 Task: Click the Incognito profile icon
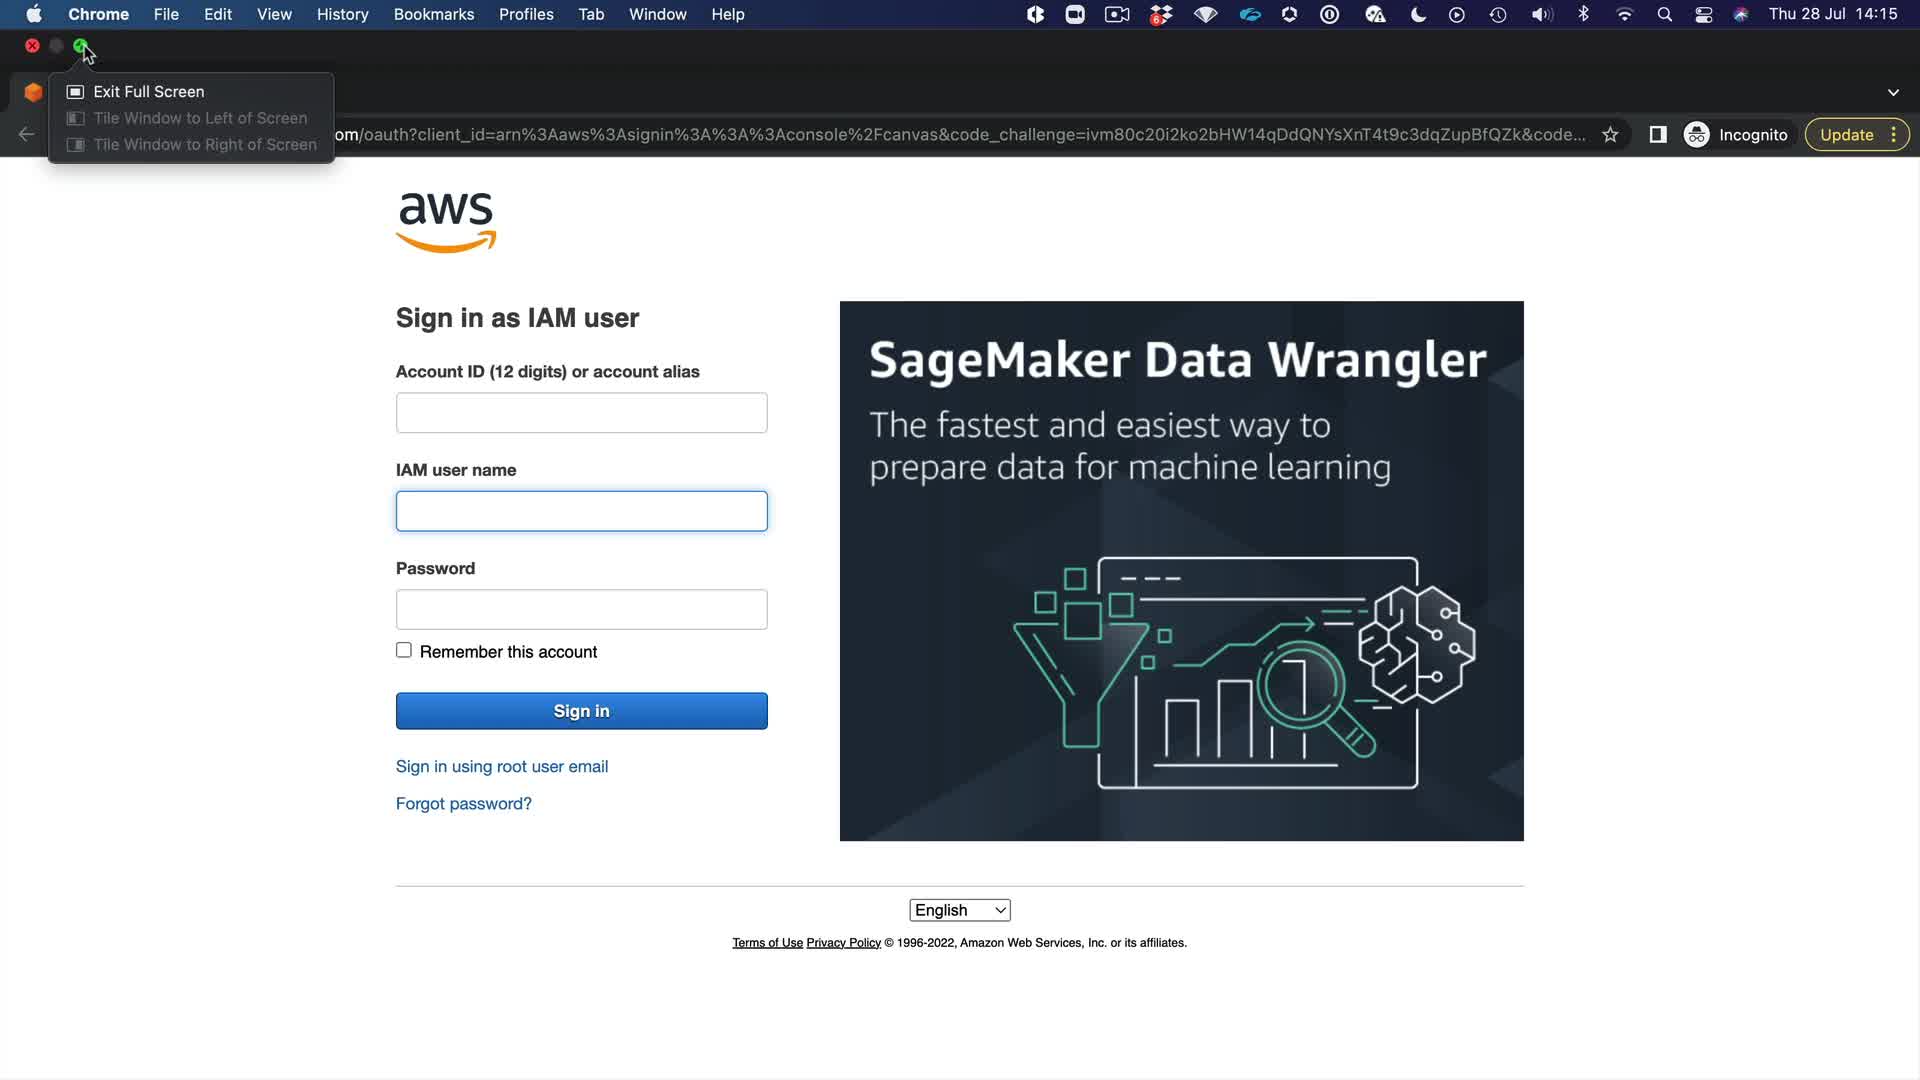[1697, 135]
